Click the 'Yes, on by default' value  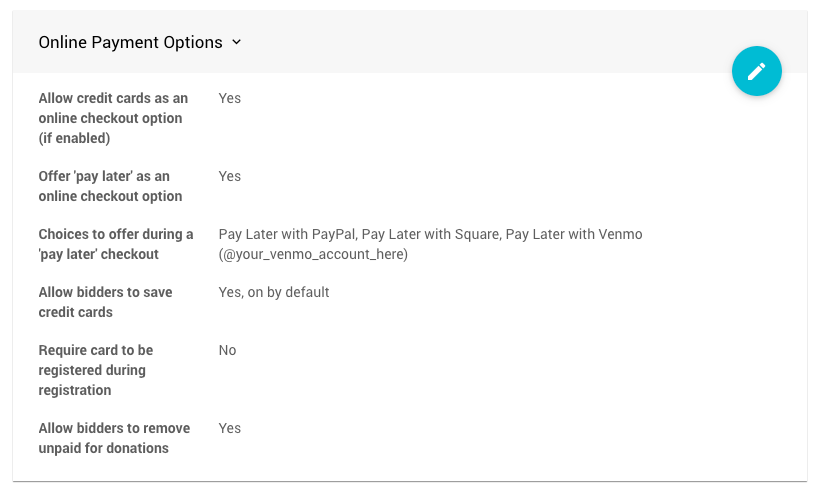point(274,292)
